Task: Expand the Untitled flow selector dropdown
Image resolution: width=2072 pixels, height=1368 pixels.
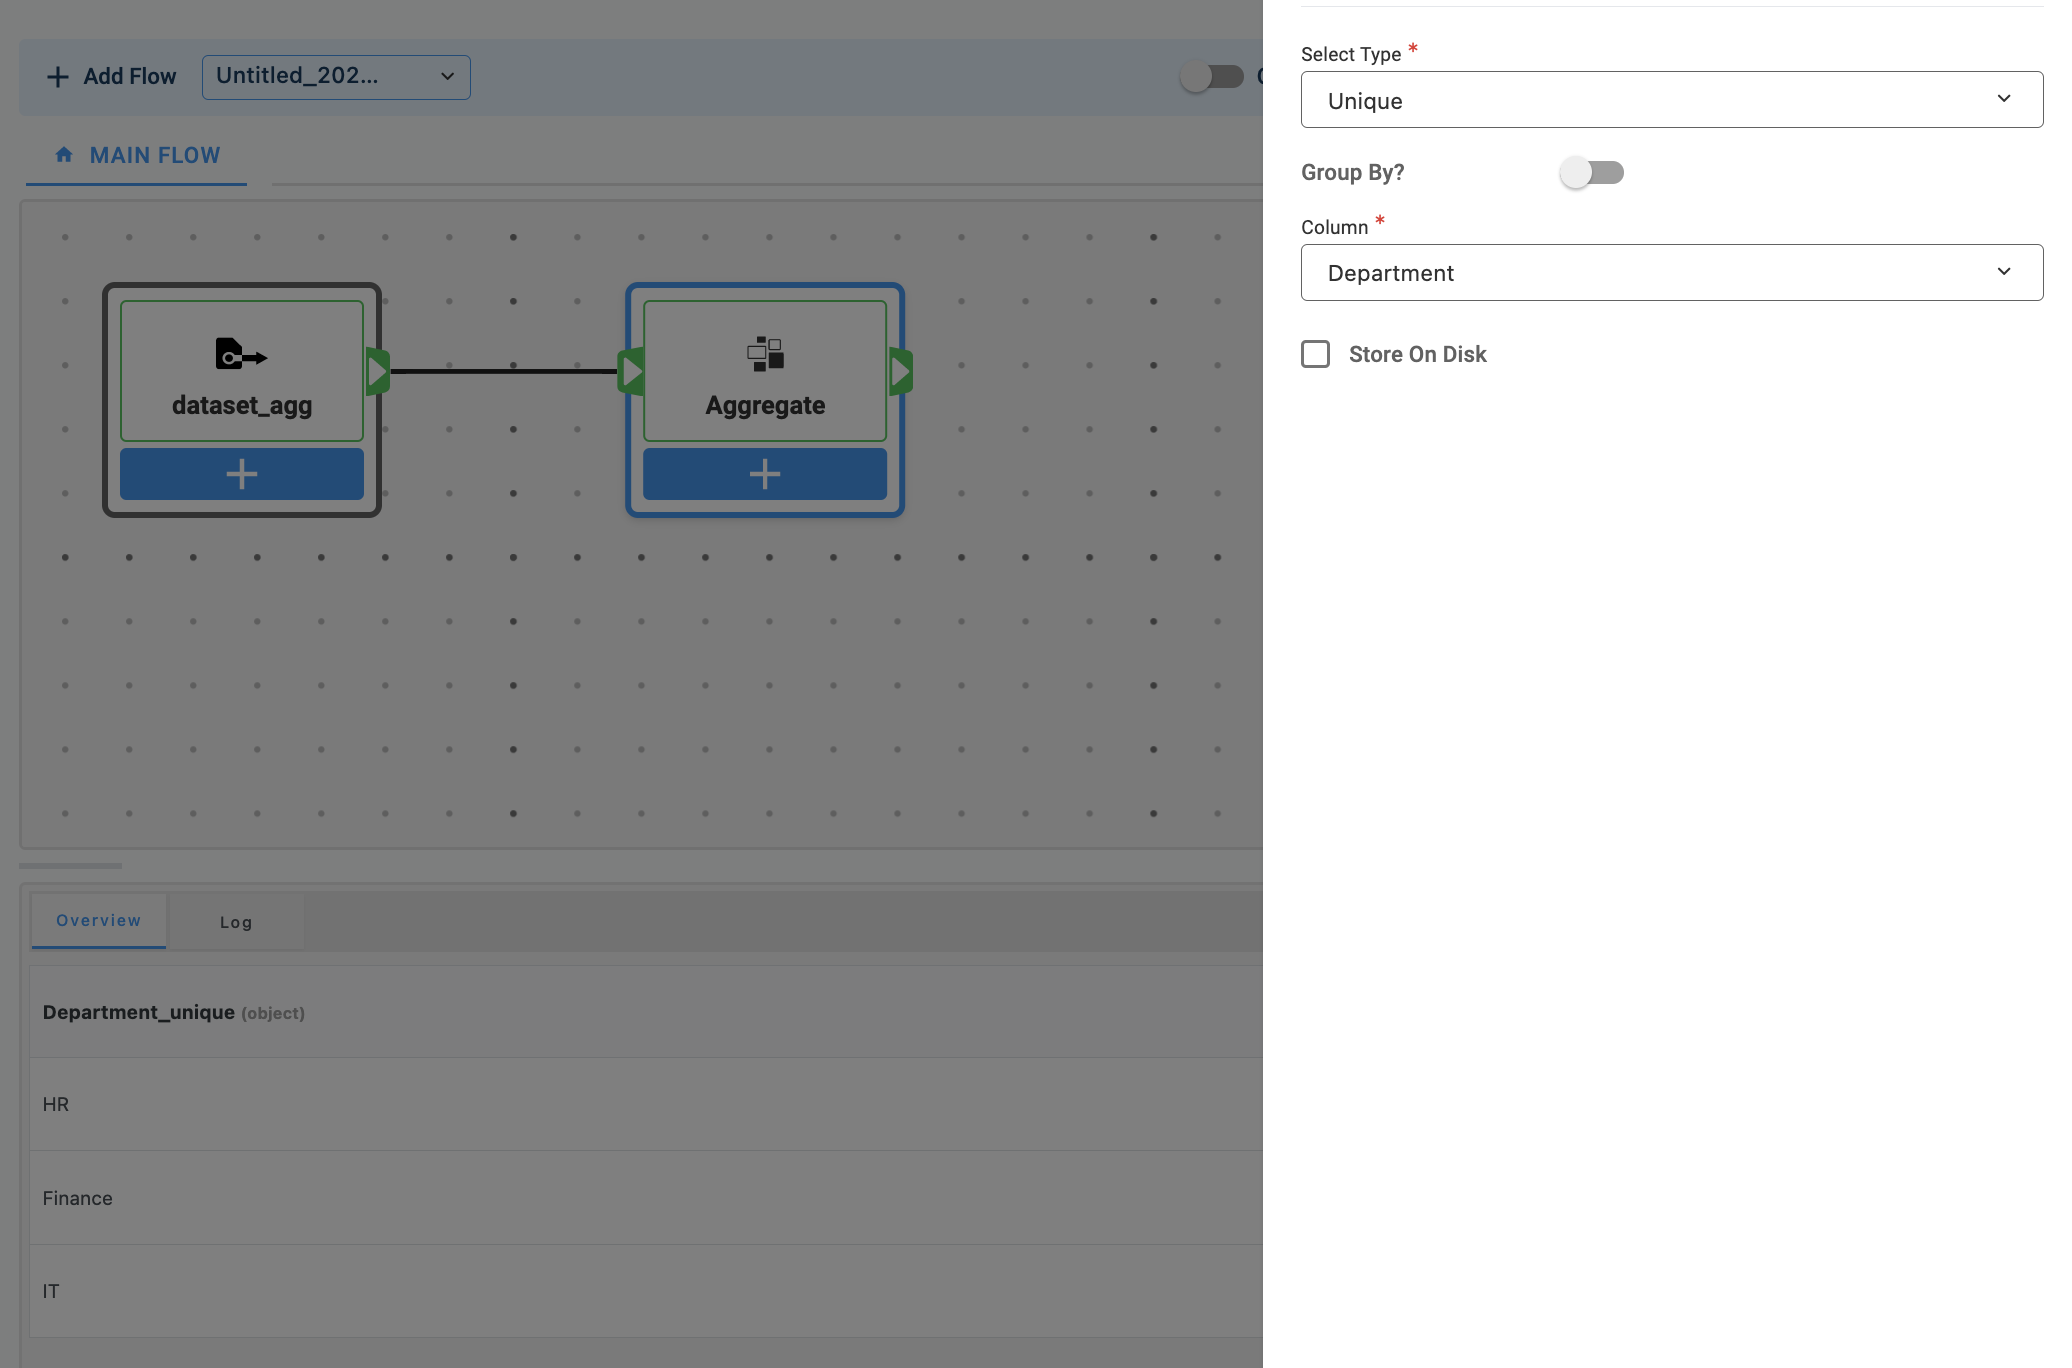Action: click(x=336, y=77)
